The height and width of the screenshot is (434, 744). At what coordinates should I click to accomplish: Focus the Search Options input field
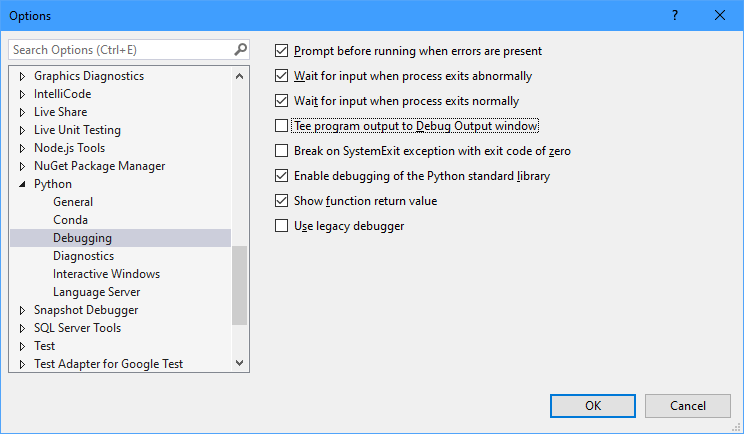(121, 50)
